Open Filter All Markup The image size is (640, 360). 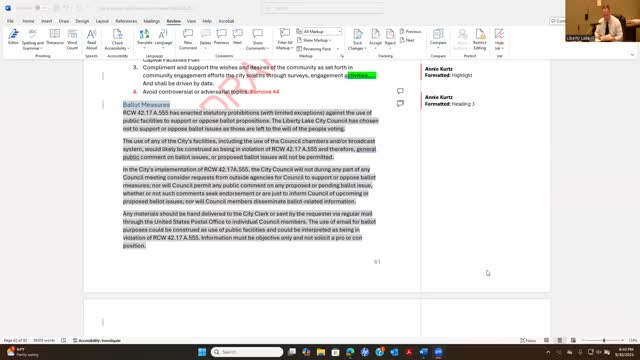[x=284, y=39]
